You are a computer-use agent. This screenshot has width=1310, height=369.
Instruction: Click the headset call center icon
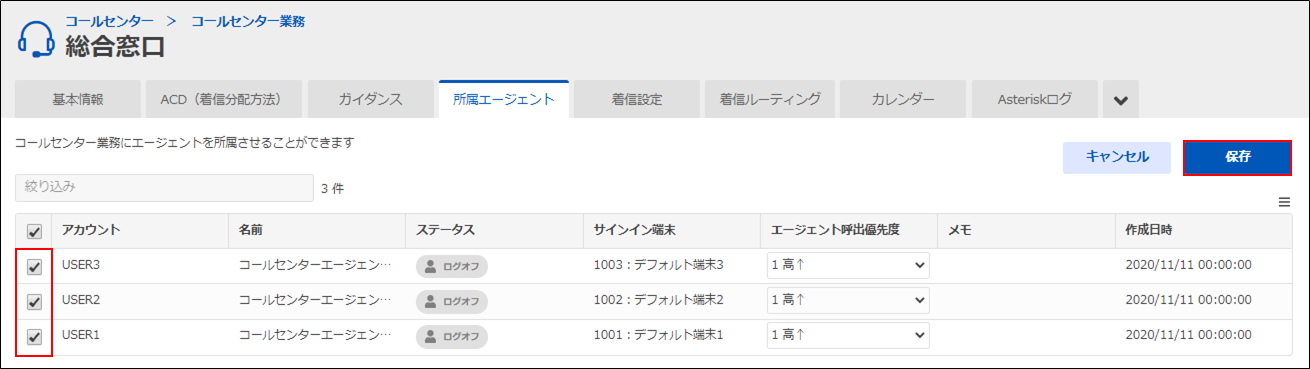tap(37, 40)
